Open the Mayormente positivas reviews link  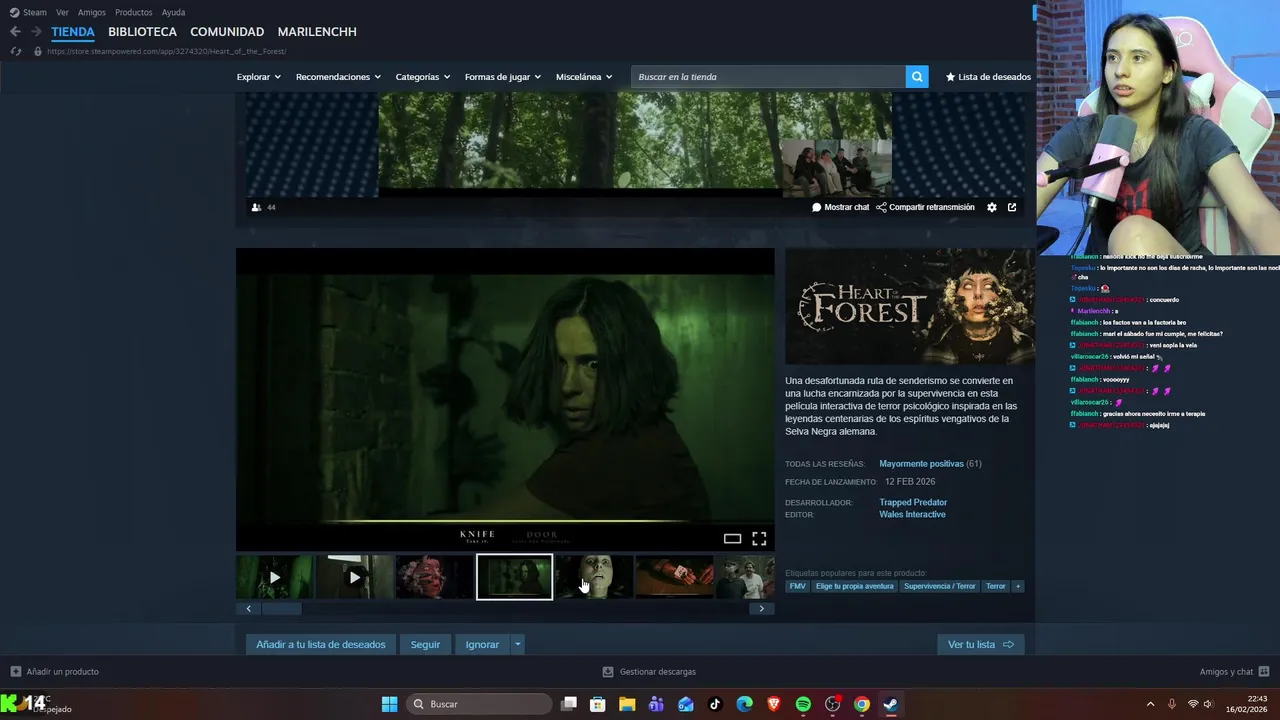(921, 463)
